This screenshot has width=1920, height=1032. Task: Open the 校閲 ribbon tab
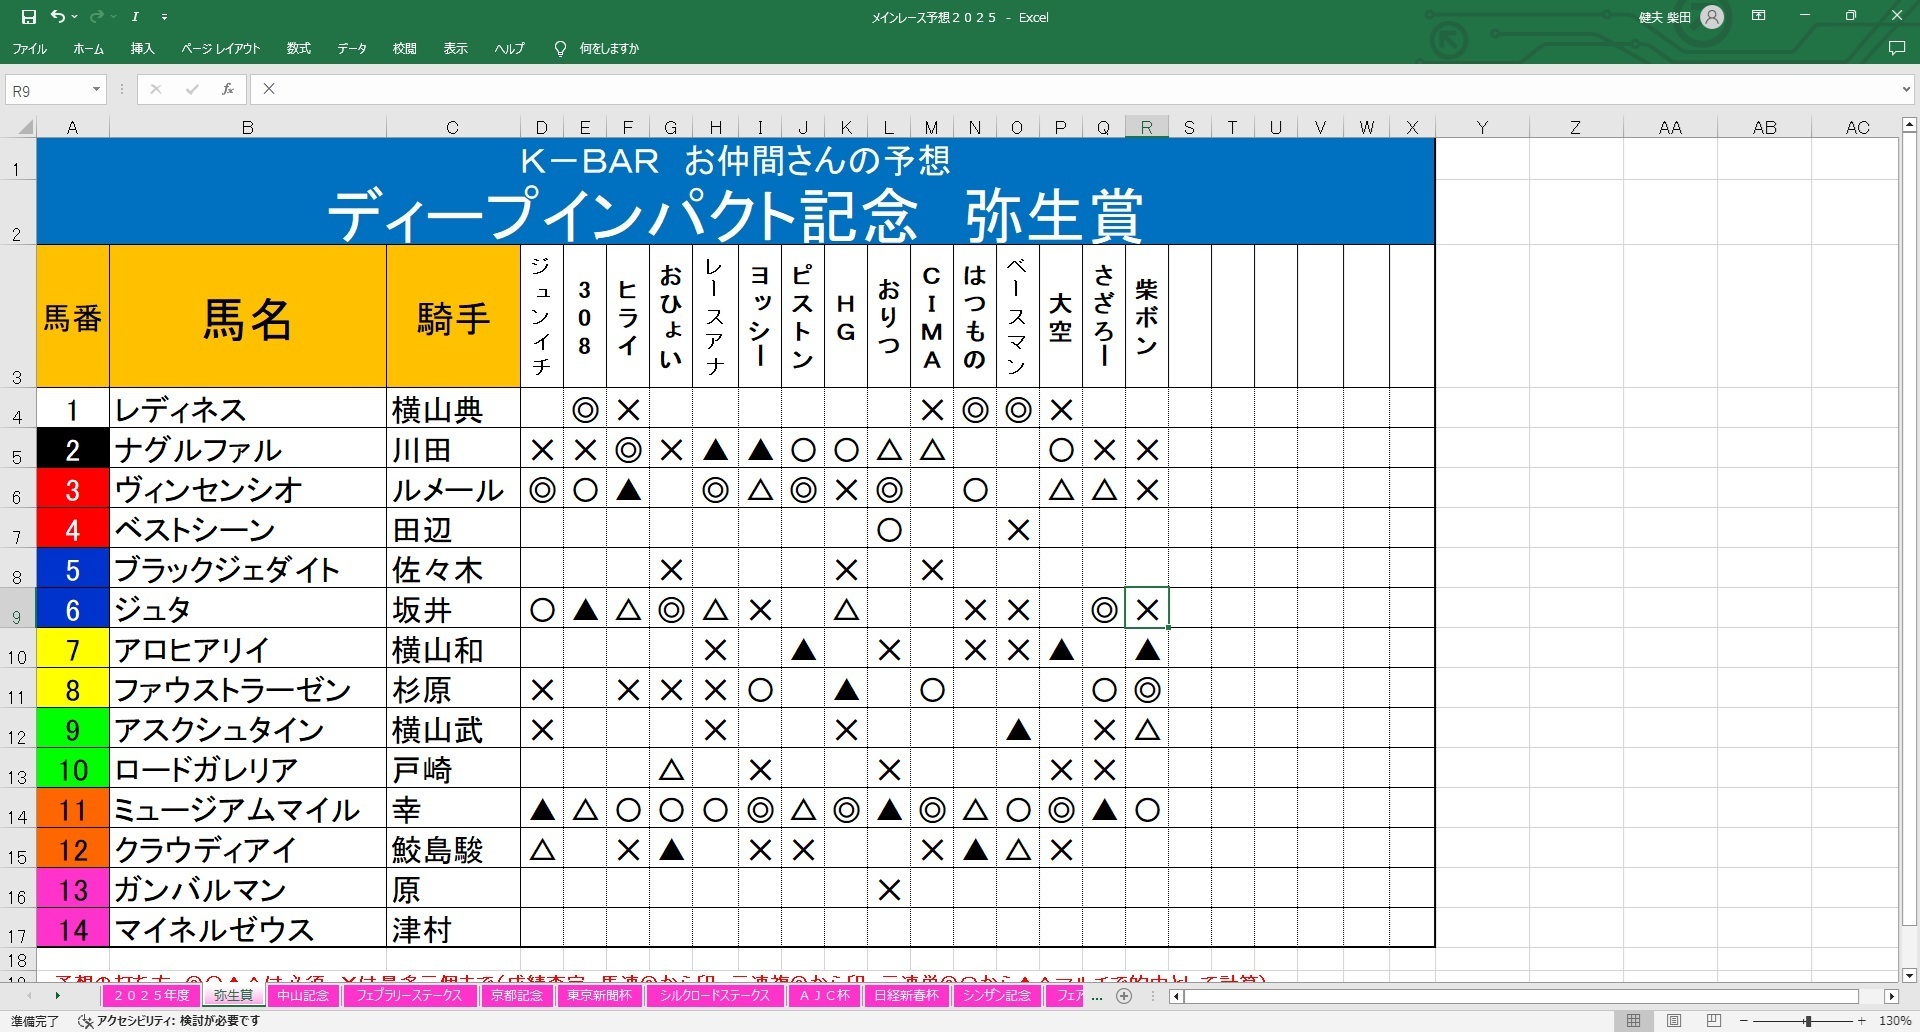coord(404,48)
